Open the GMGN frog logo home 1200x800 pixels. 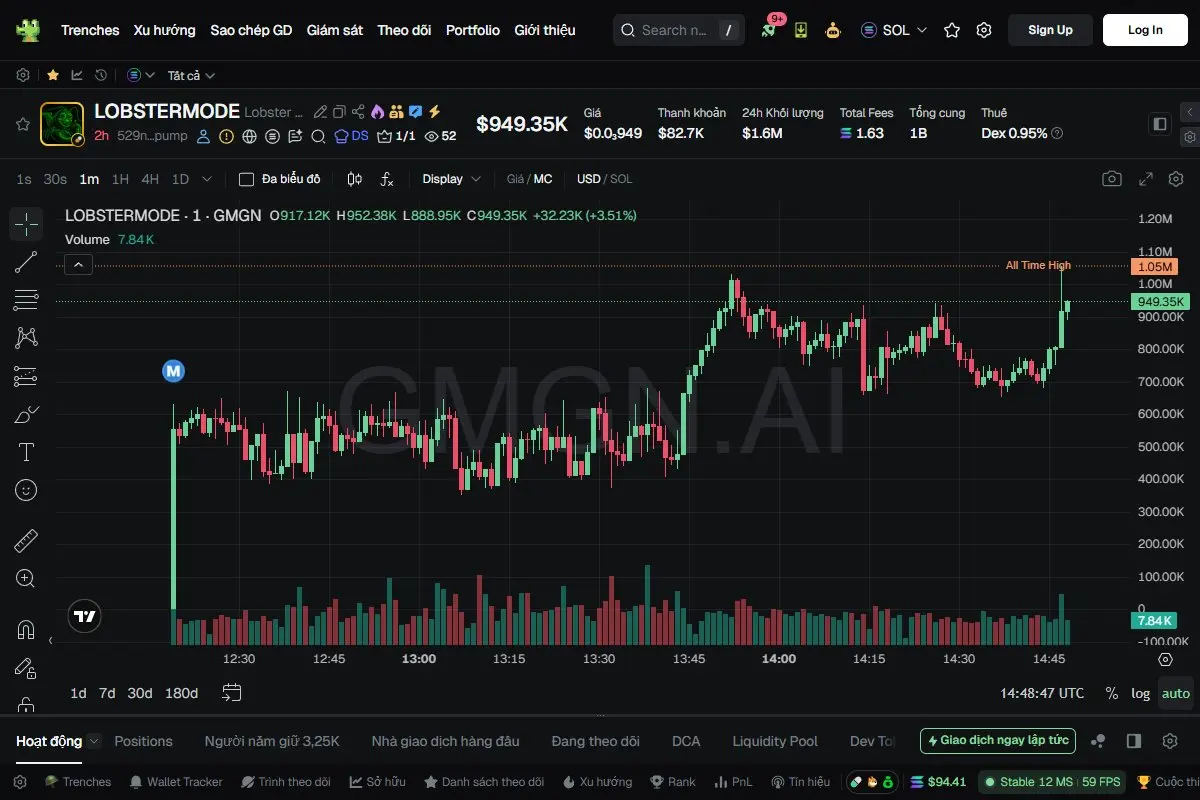(28, 30)
